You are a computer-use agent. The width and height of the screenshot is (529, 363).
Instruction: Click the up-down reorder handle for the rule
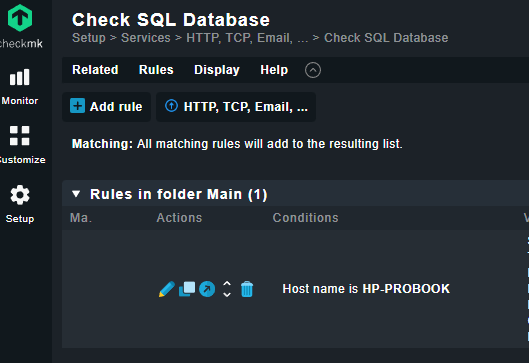click(227, 289)
